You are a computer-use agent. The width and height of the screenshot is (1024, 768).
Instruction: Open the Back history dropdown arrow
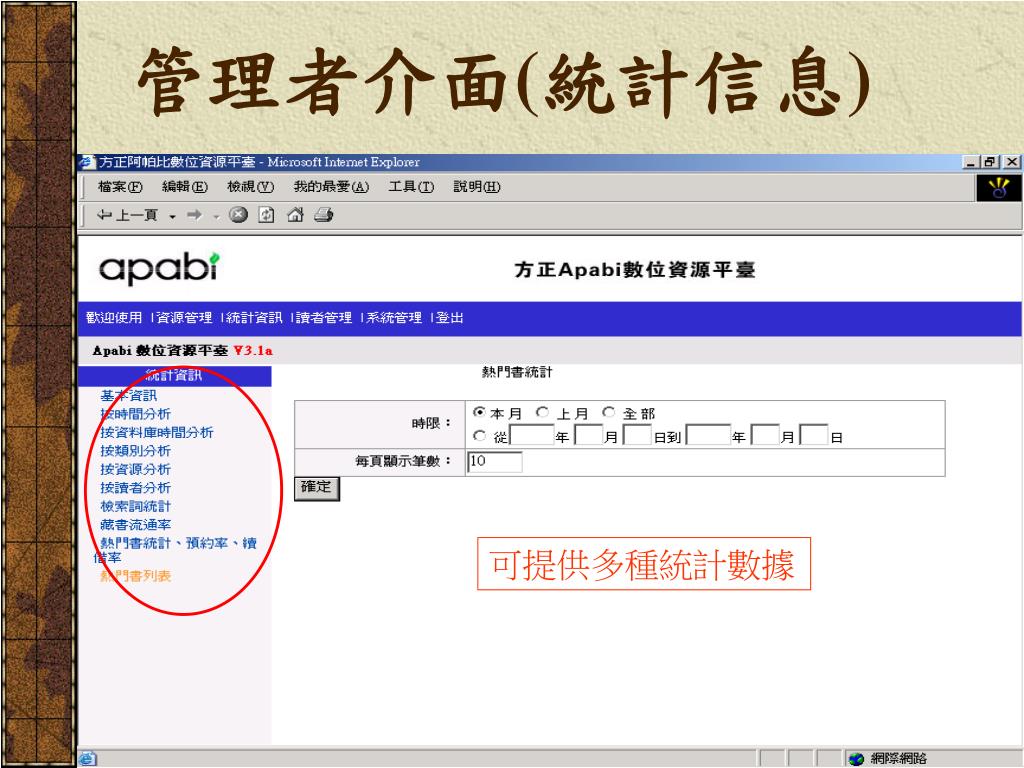[172, 216]
